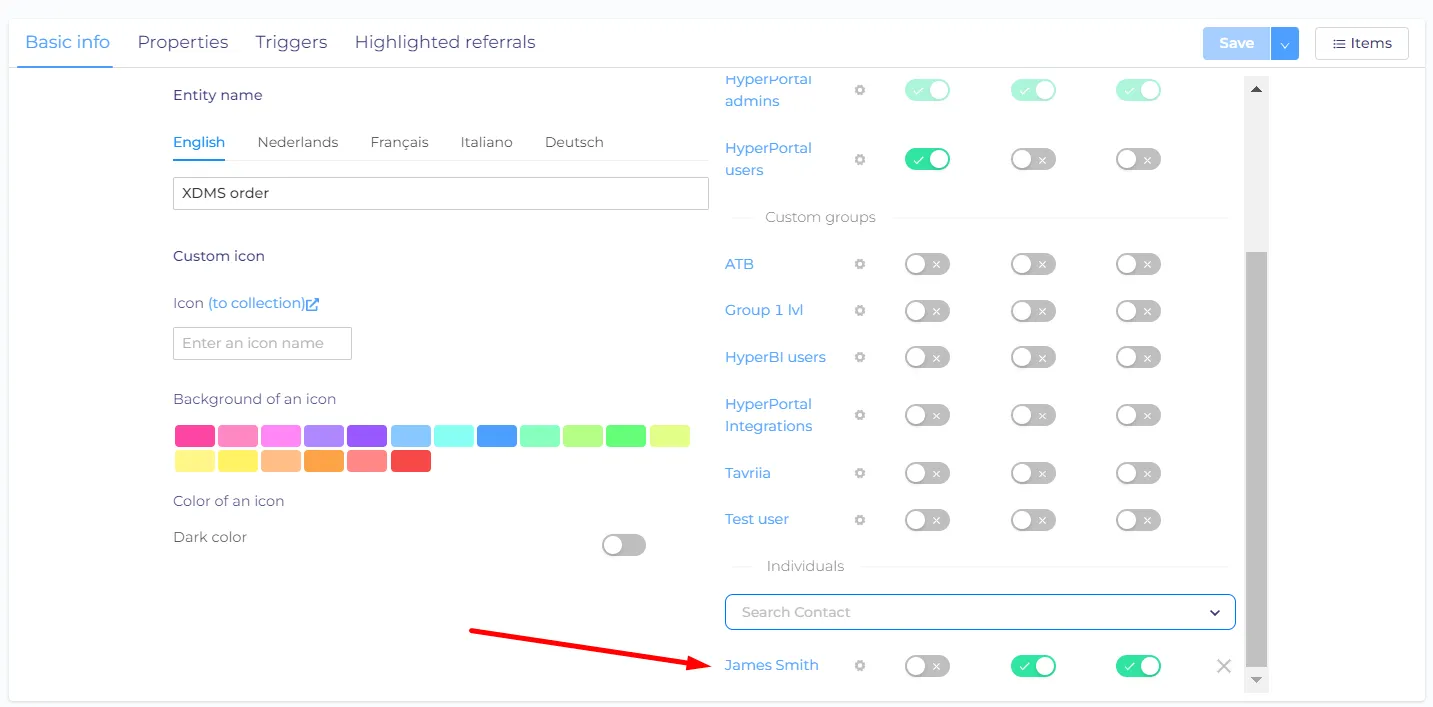Go to the Highlighted referrals tab
The width and height of the screenshot is (1433, 707).
445,42
